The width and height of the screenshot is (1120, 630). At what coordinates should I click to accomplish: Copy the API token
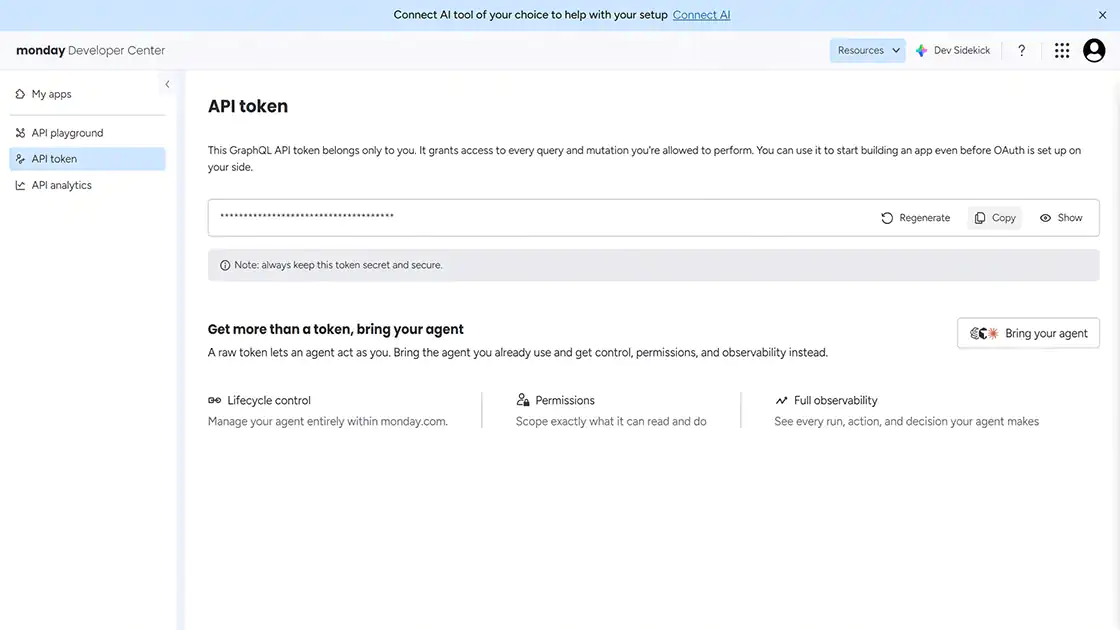click(x=995, y=218)
